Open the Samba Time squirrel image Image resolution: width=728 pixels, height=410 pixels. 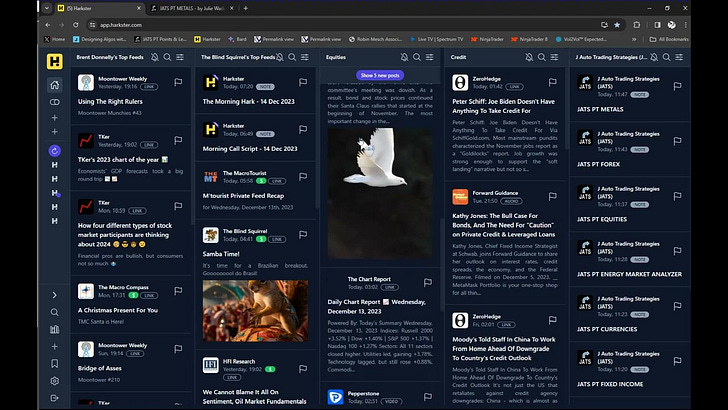(x=255, y=311)
